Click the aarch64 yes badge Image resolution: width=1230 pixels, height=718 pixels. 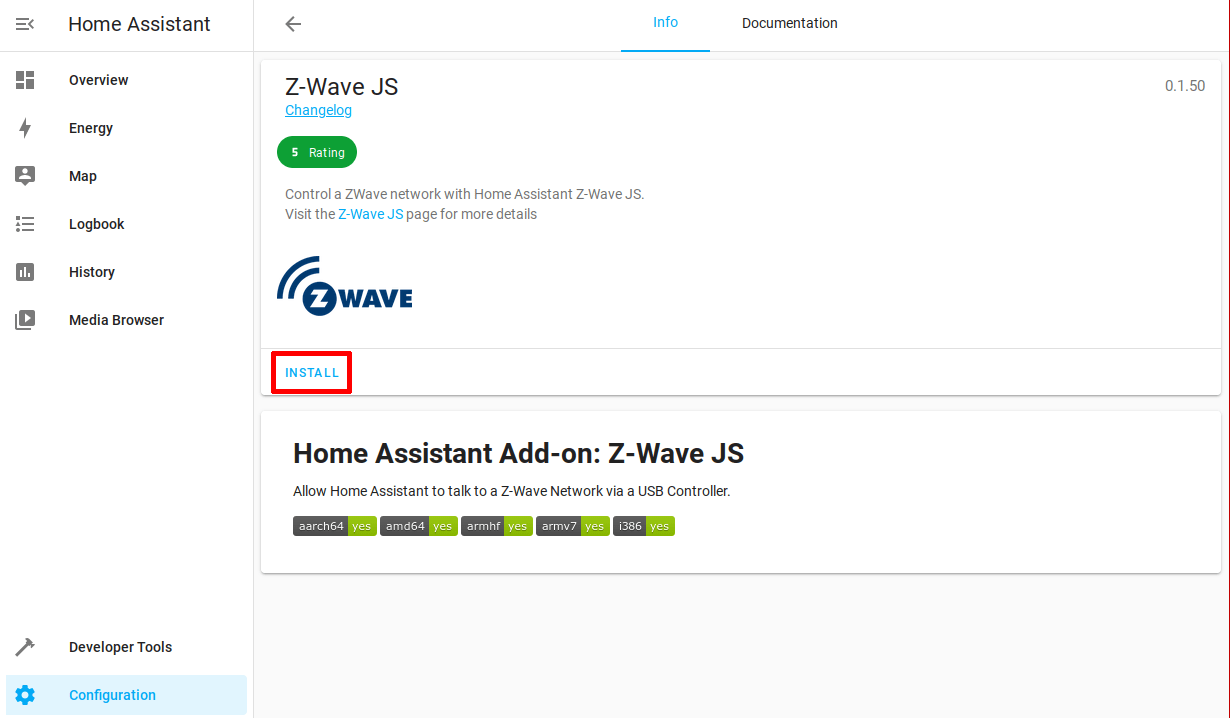[x=335, y=526]
